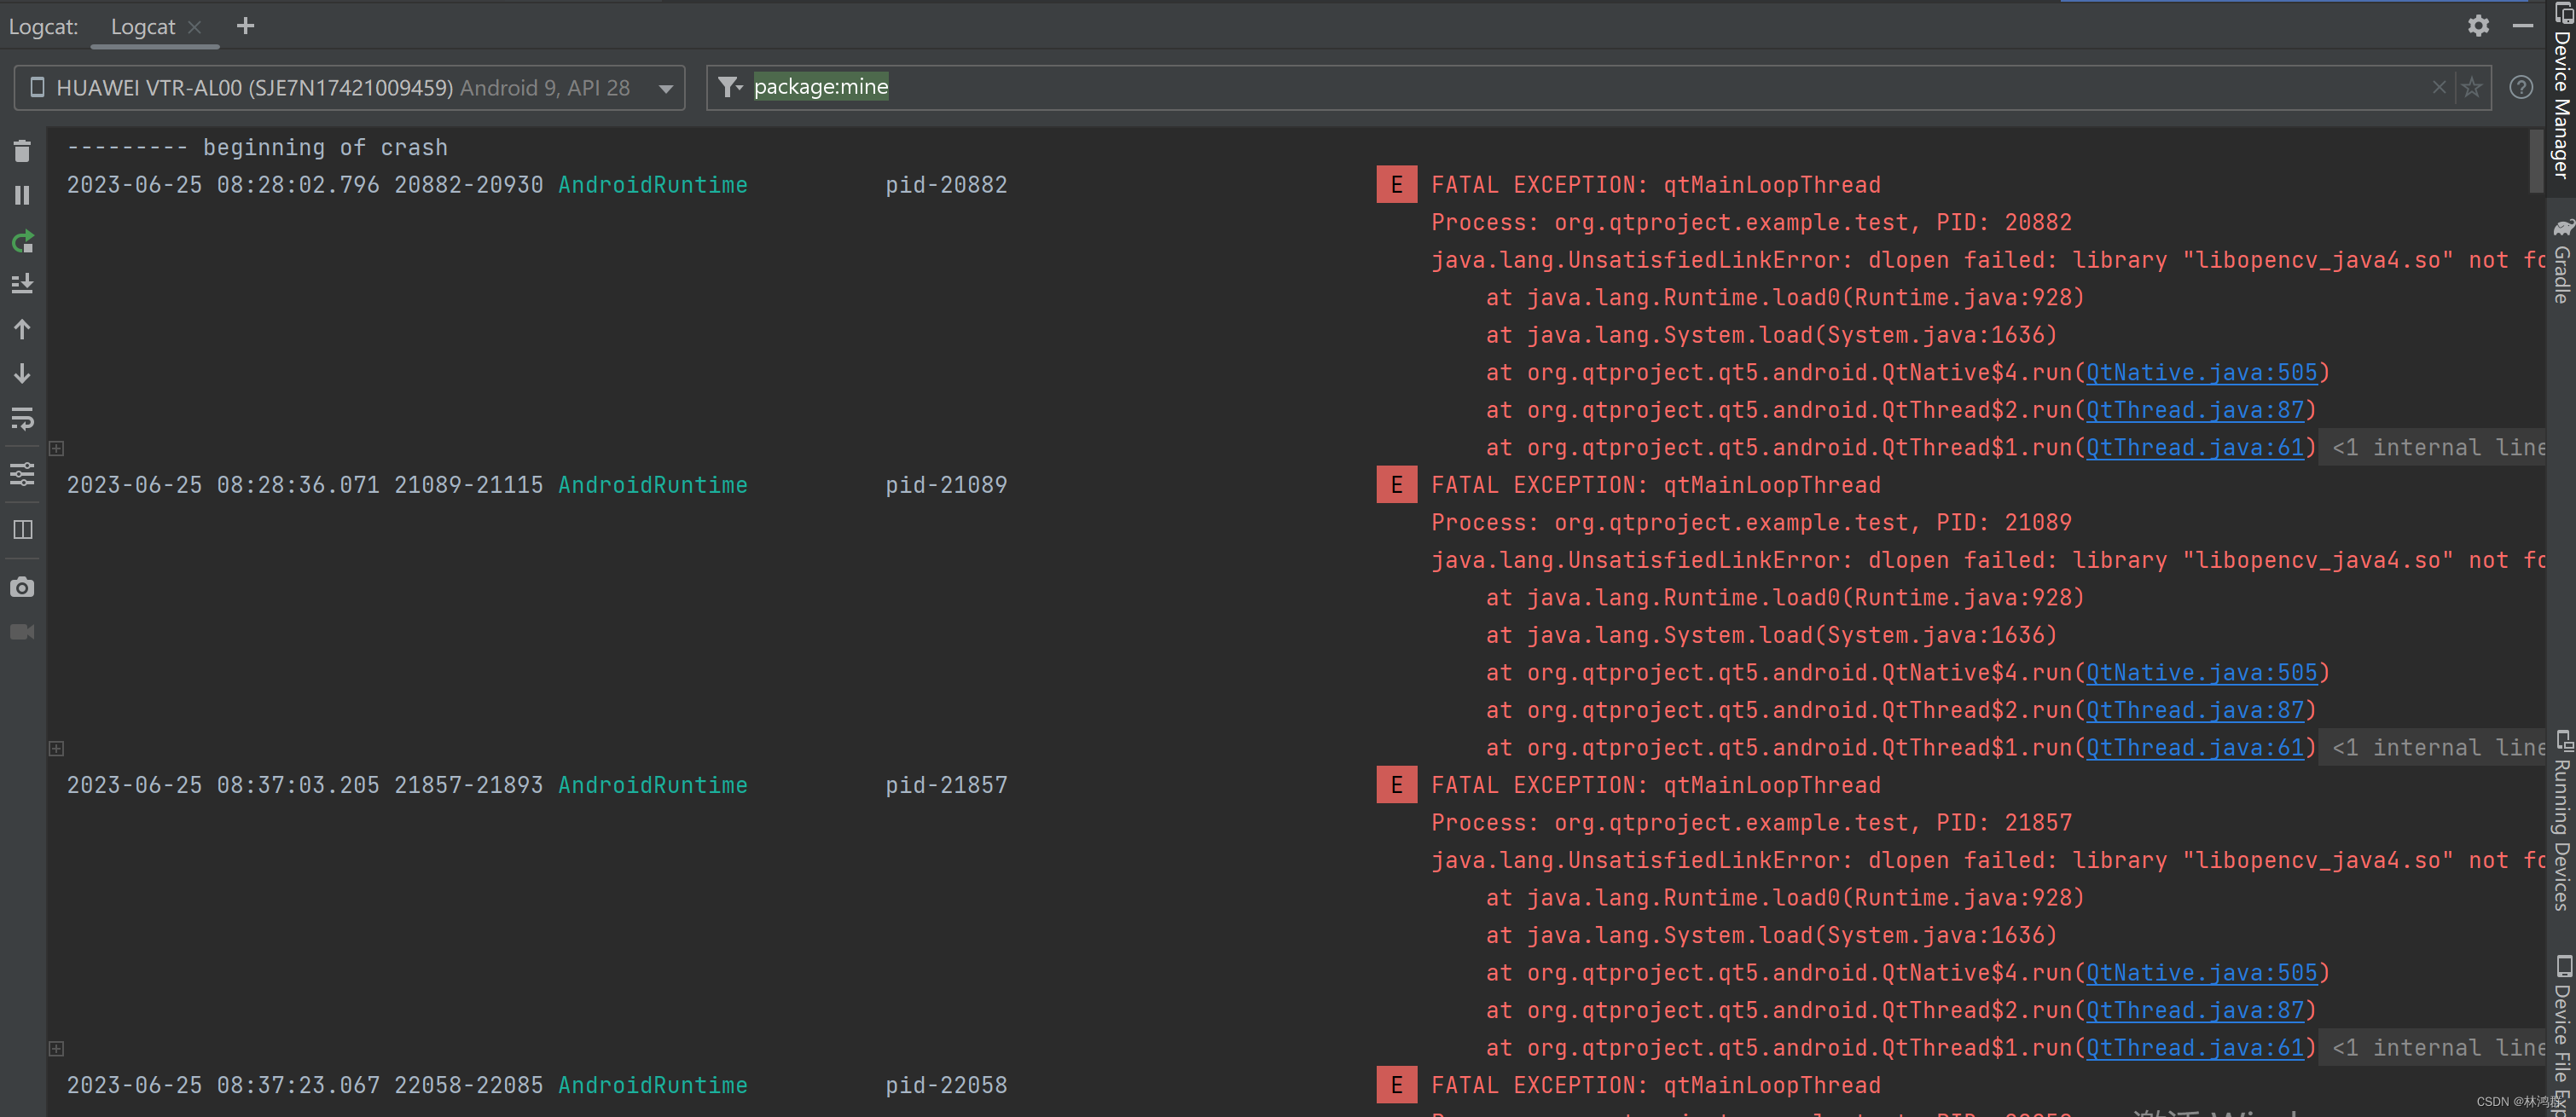Click pid-22058 process label
The image size is (2576, 1117).
coord(946,1085)
